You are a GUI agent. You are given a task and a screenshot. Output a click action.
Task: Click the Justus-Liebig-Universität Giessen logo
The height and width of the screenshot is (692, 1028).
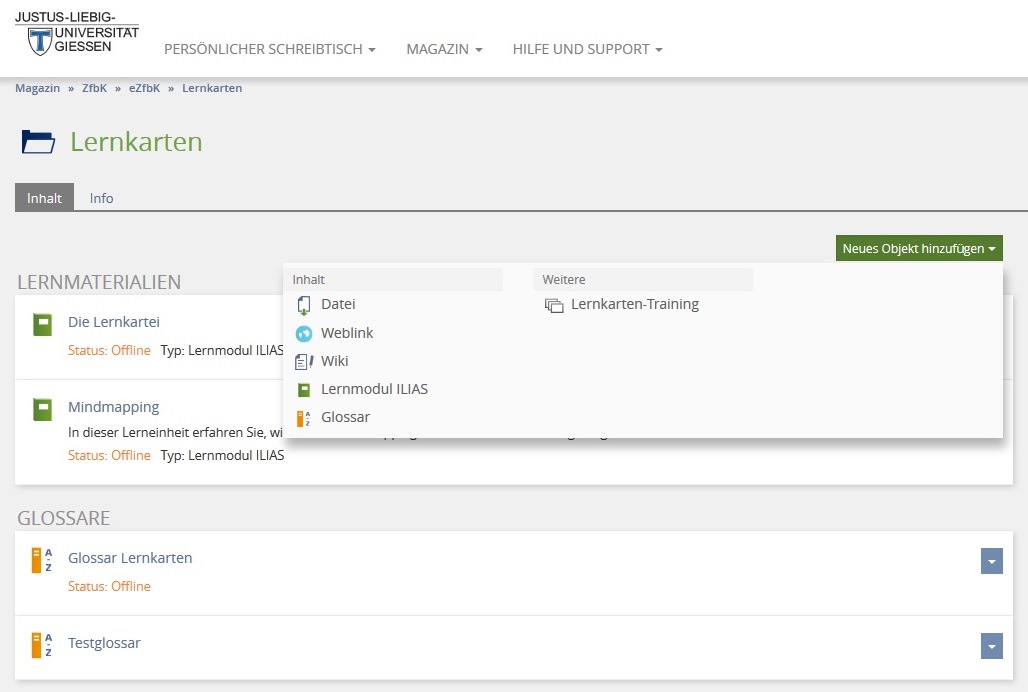click(x=76, y=34)
